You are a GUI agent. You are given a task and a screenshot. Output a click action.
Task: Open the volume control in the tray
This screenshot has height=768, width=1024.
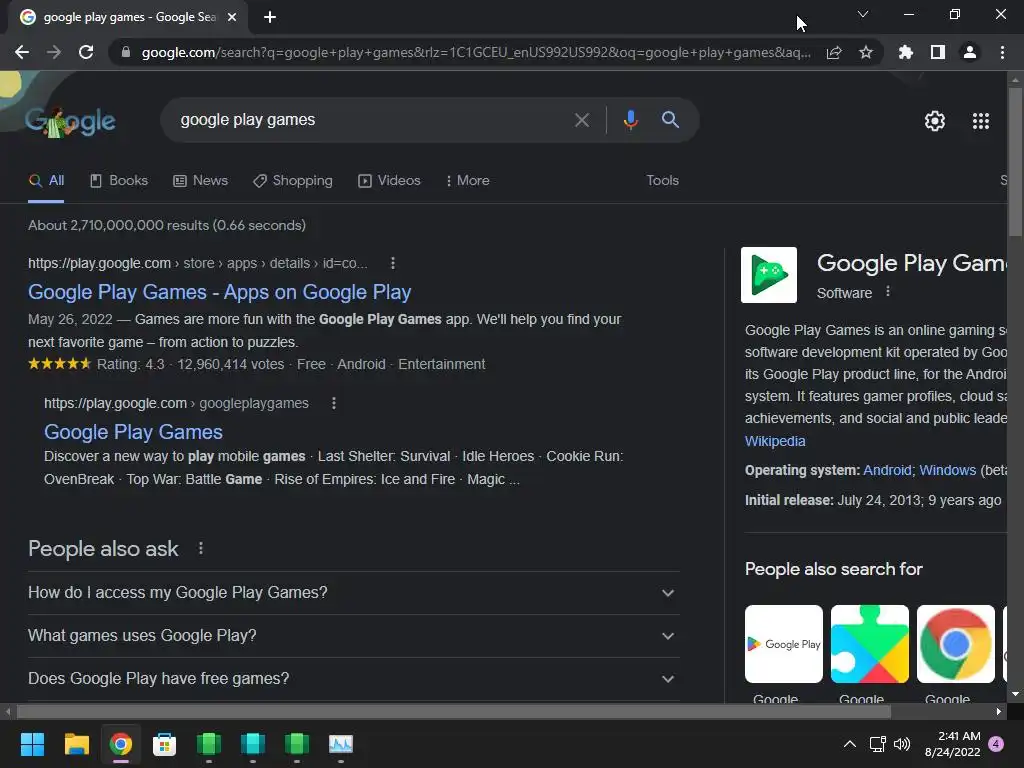pos(902,744)
